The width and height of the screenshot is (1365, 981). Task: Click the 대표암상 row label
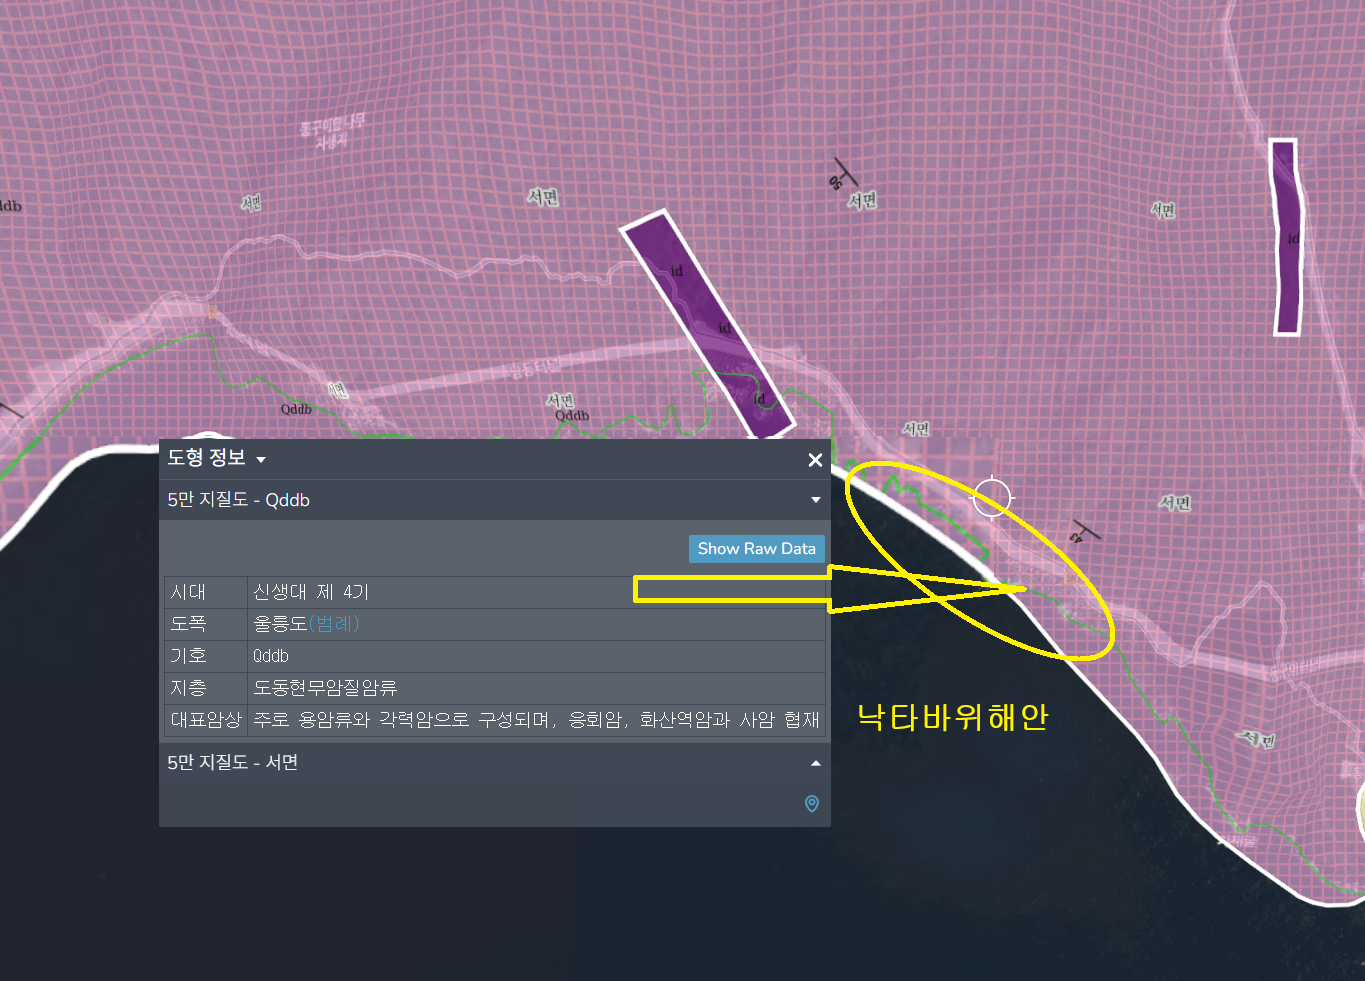coord(205,720)
